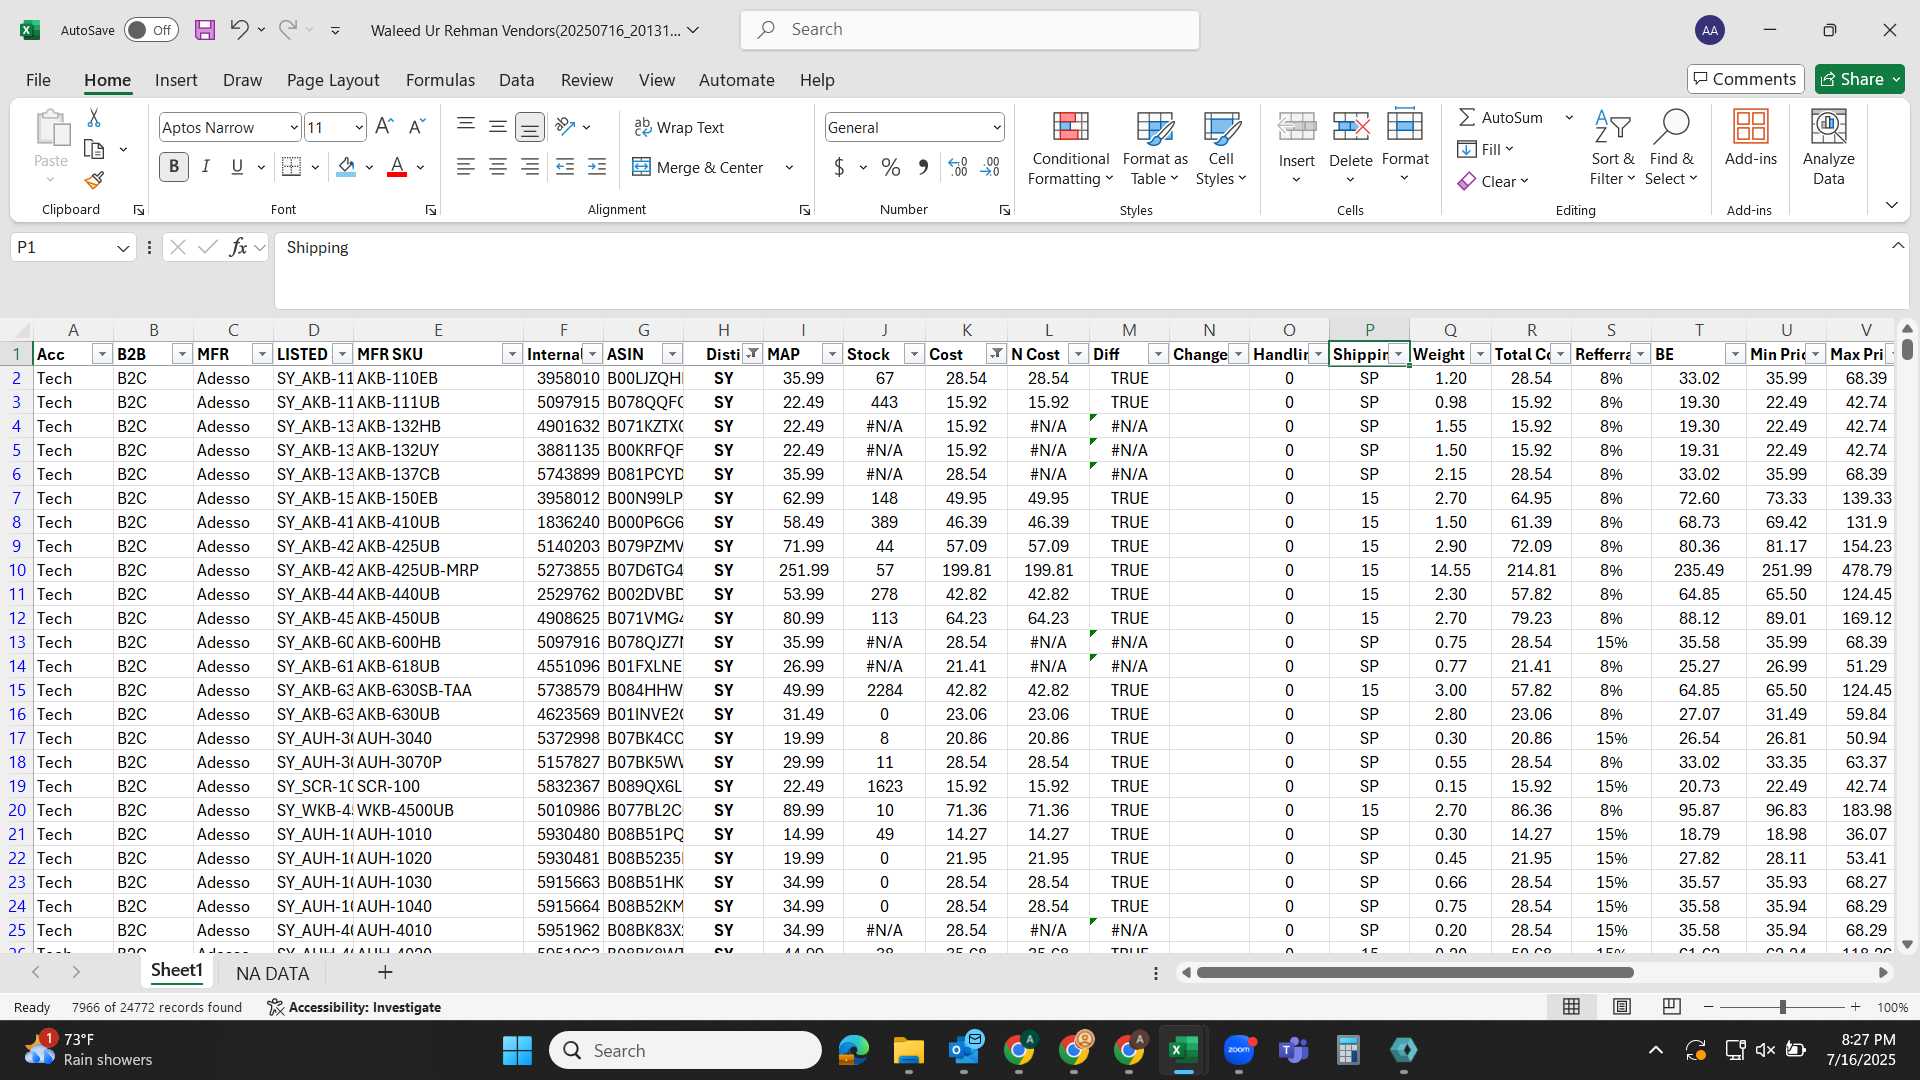Image resolution: width=1920 pixels, height=1080 pixels.
Task: Toggle Wrap Text
Action: [679, 127]
